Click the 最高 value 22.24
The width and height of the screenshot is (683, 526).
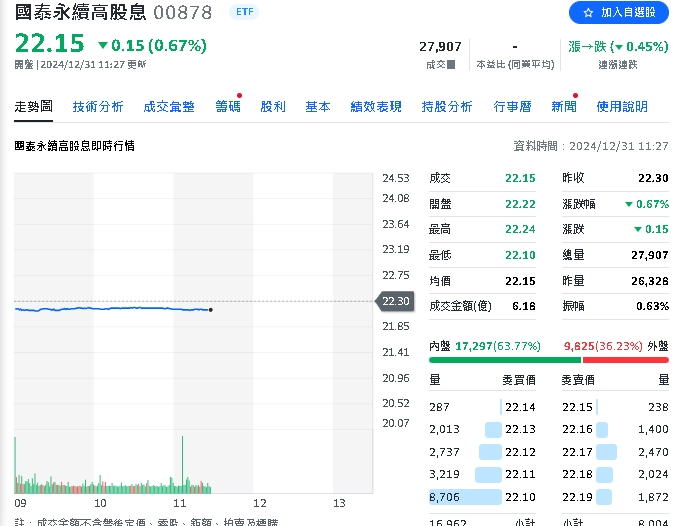[520, 229]
